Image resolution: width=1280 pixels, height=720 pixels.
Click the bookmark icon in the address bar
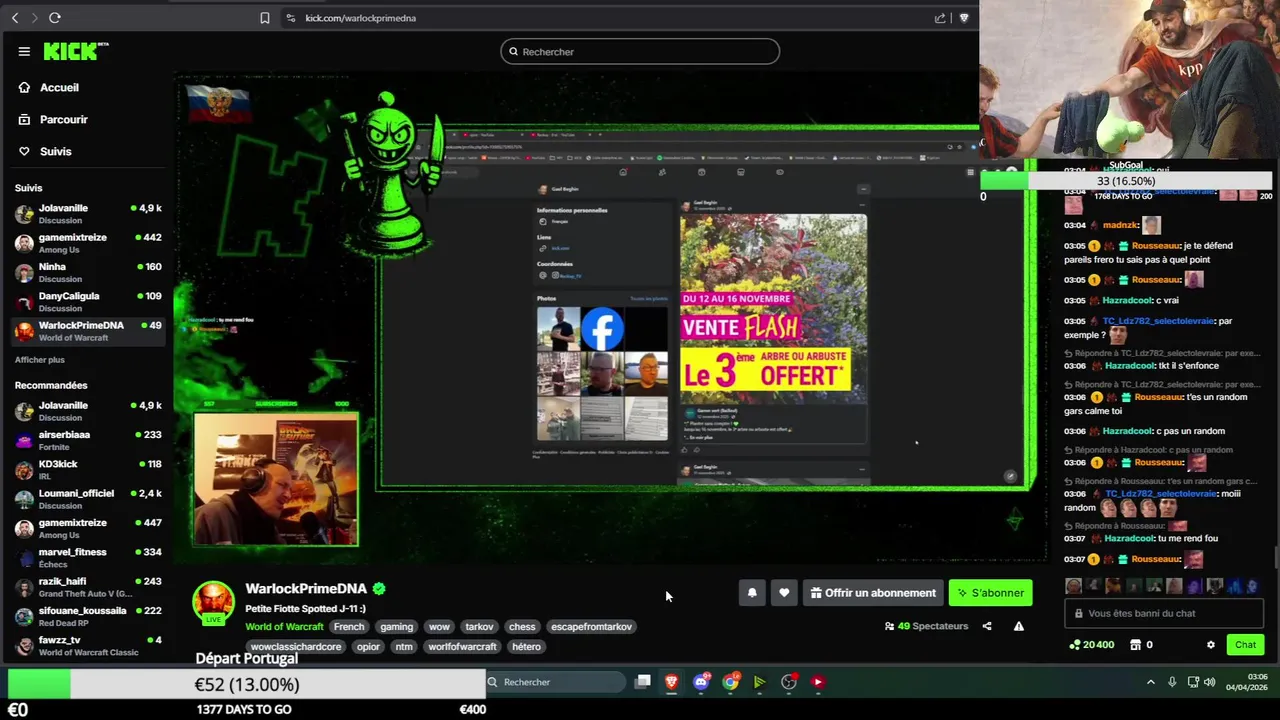264,18
